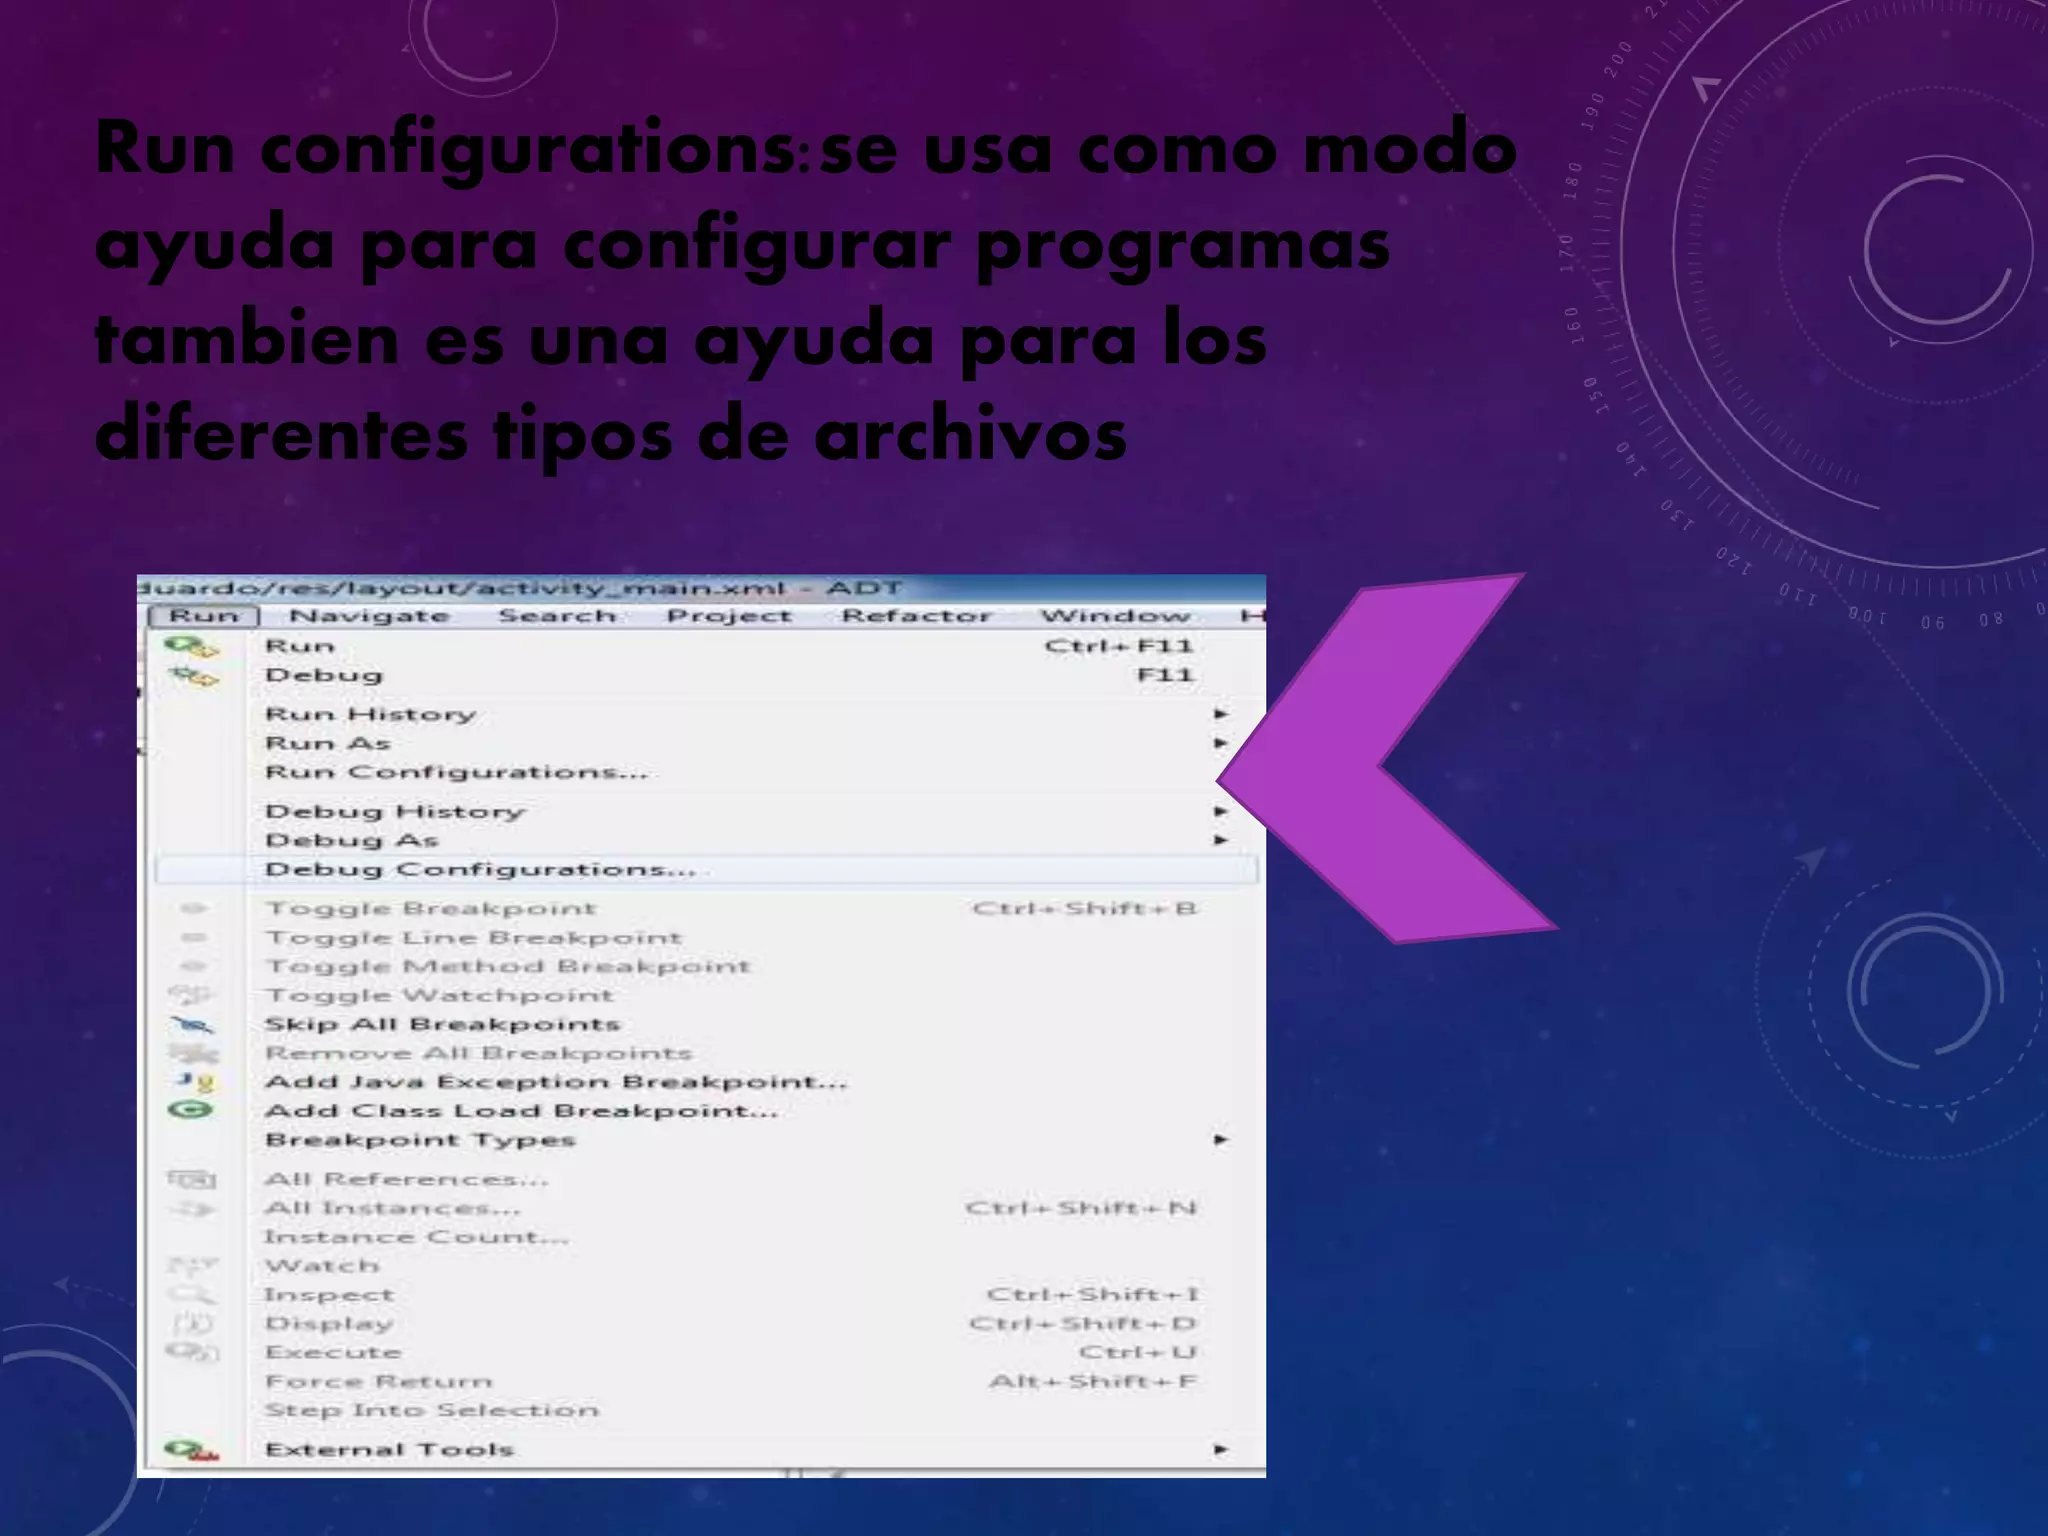Click the green Run icon beside Run entry
Screen dimensions: 2048x1536
pos(192,647)
